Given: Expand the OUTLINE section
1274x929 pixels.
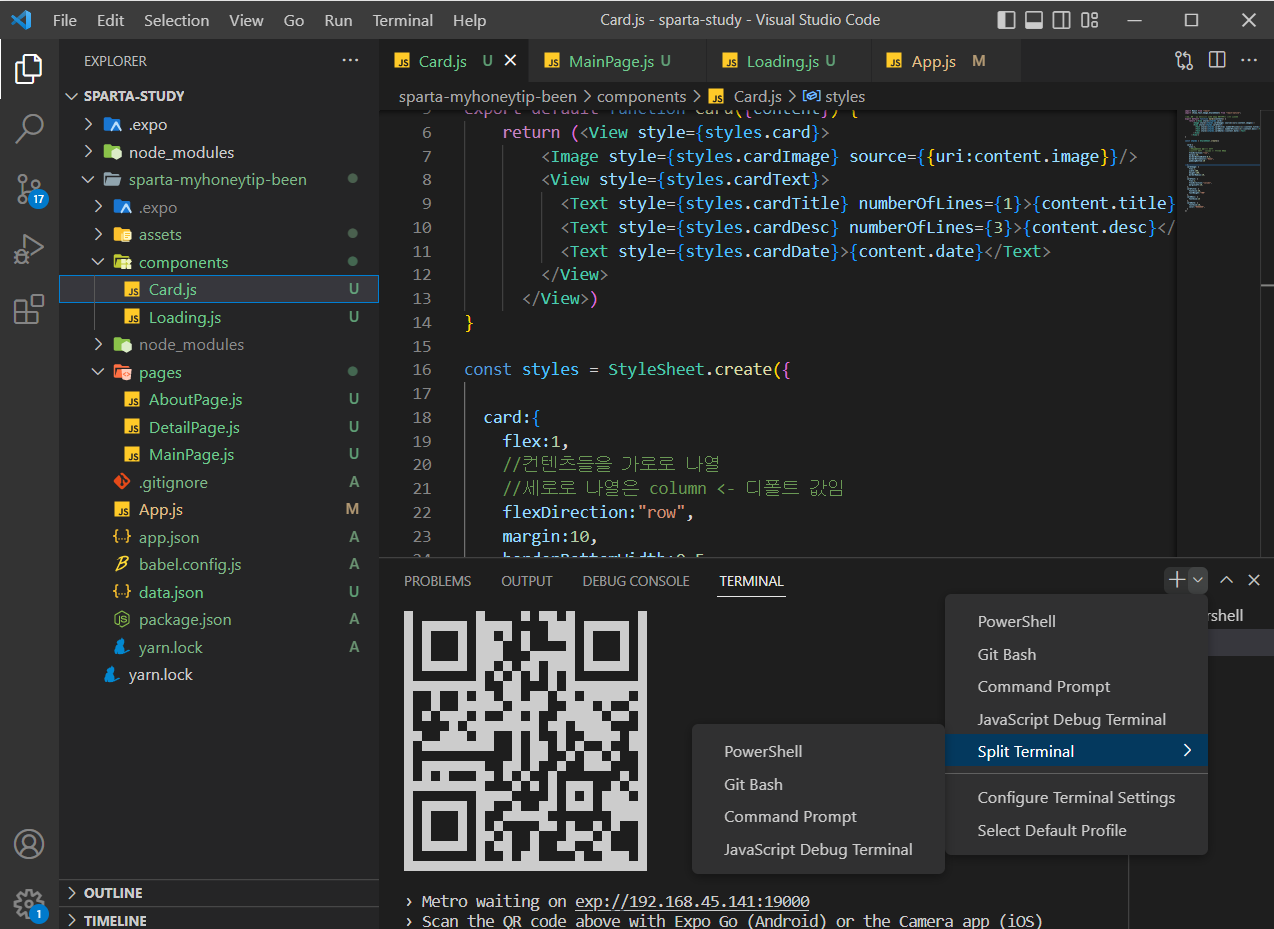Looking at the screenshot, I should point(219,893).
